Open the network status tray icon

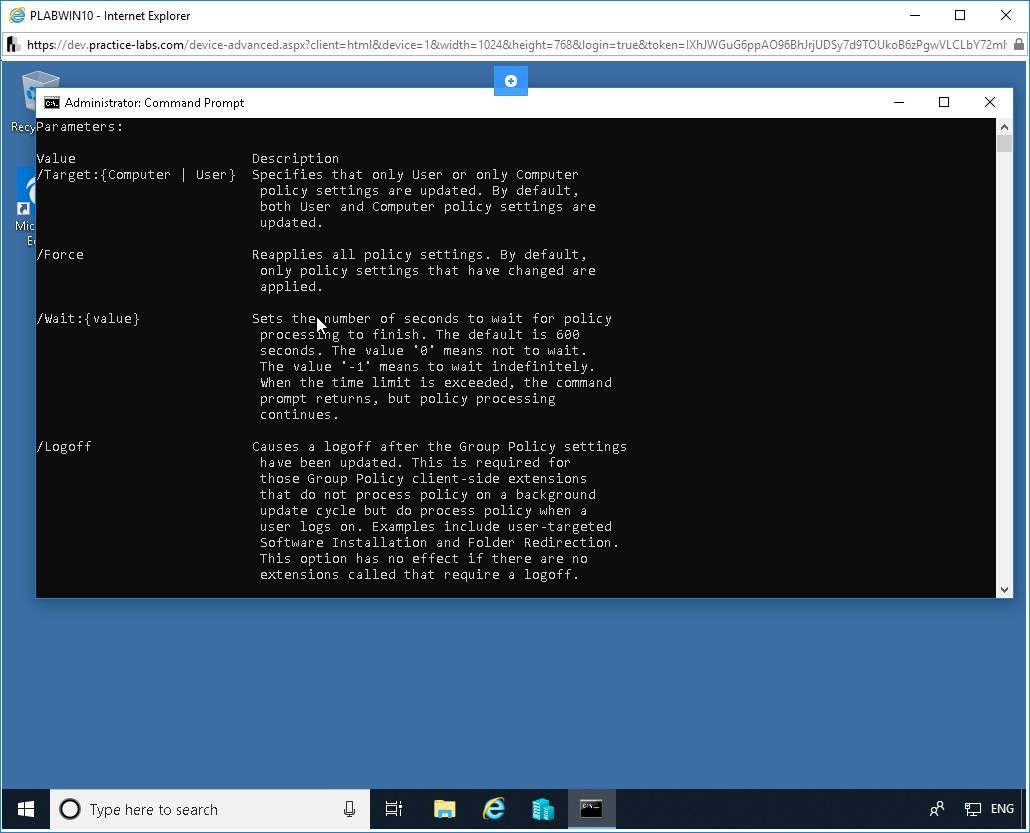pos(972,809)
